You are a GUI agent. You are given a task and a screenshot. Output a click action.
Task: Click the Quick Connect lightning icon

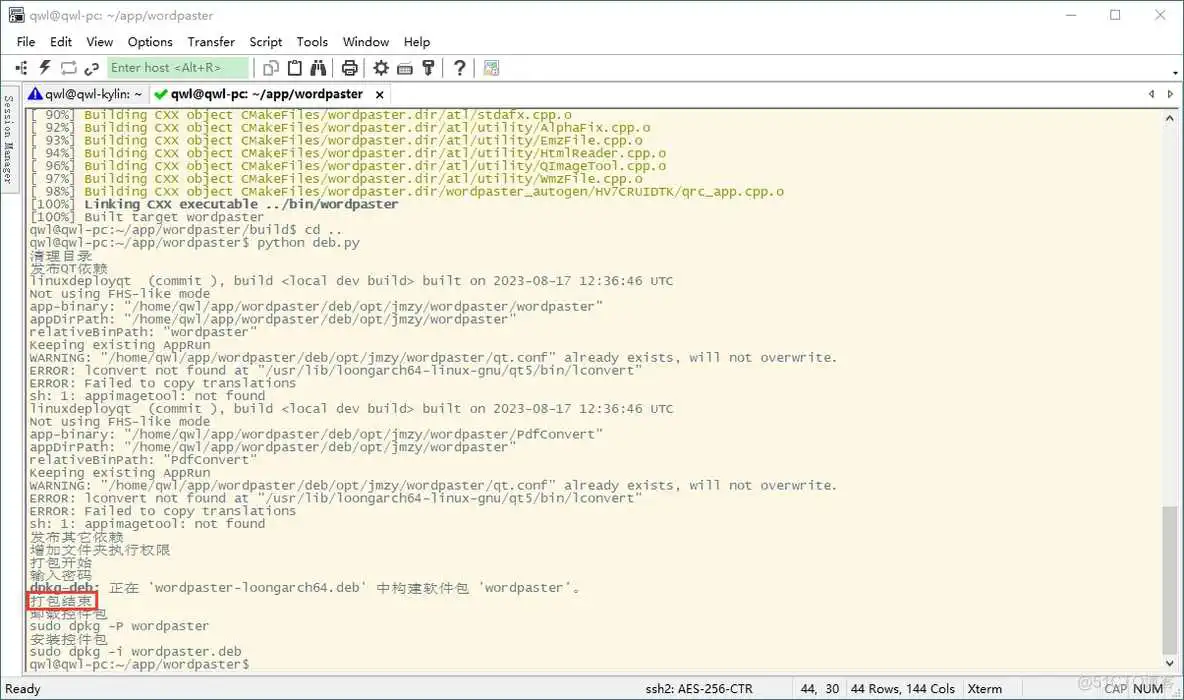click(x=45, y=68)
